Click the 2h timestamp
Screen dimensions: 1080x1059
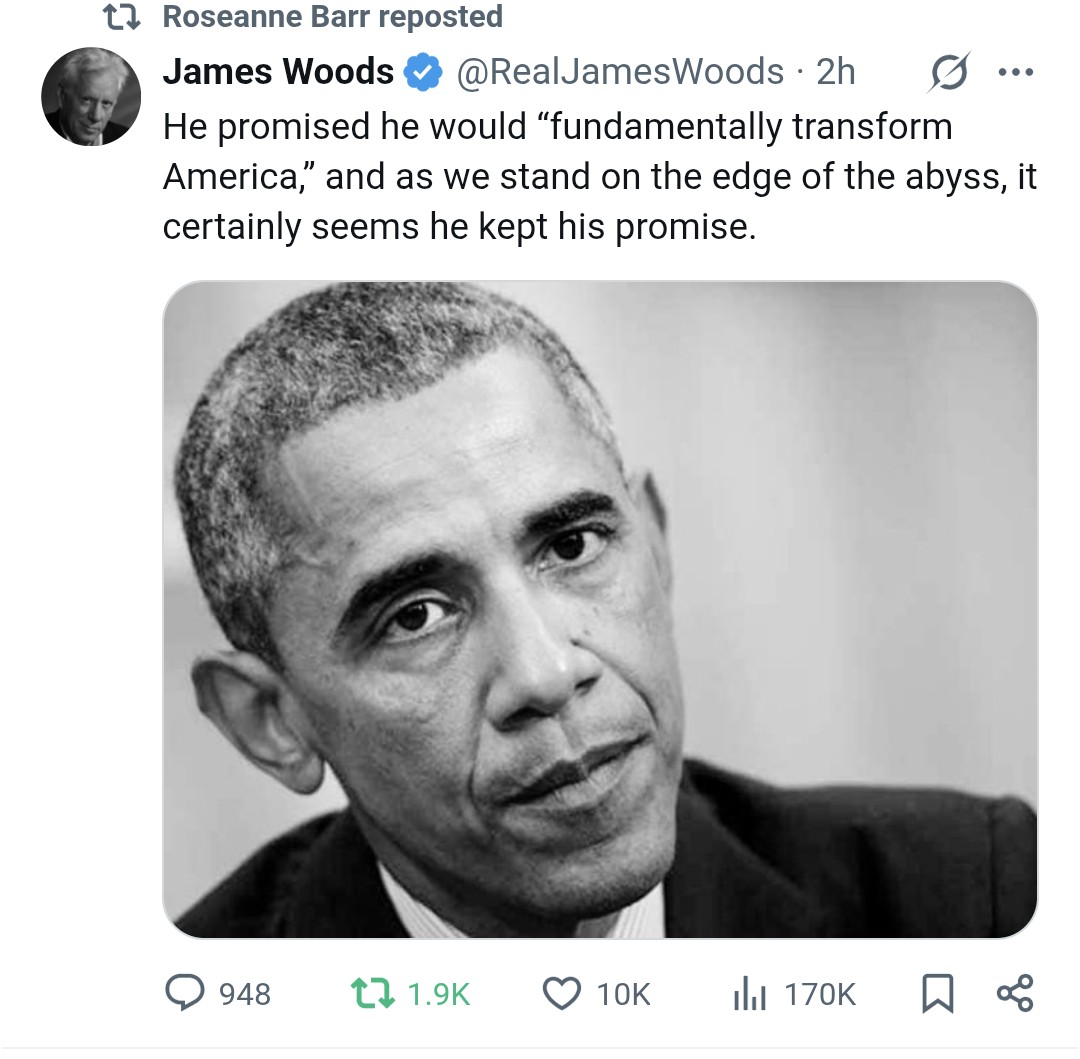[835, 72]
